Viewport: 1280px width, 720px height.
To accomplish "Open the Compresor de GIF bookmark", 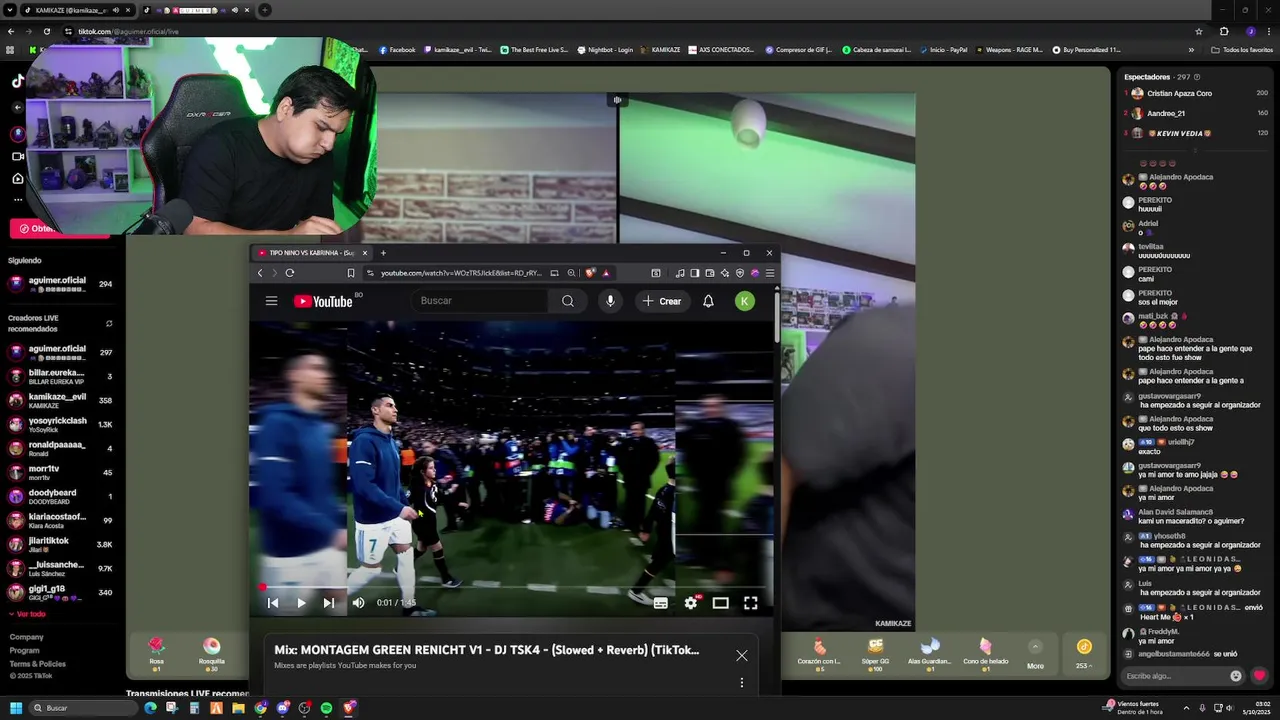I will pyautogui.click(x=798, y=50).
